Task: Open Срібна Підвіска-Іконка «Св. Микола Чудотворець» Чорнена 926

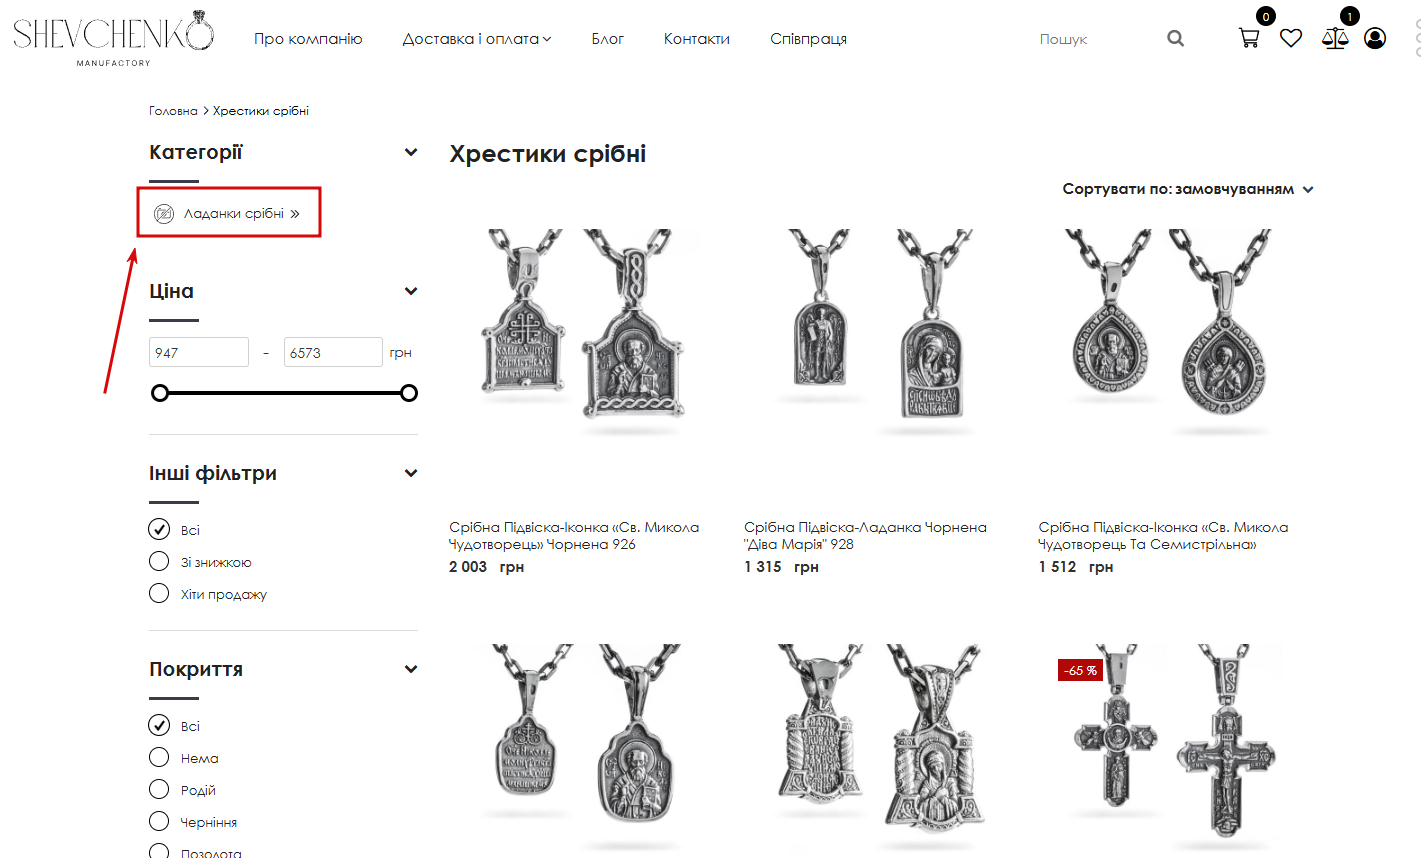Action: [574, 536]
